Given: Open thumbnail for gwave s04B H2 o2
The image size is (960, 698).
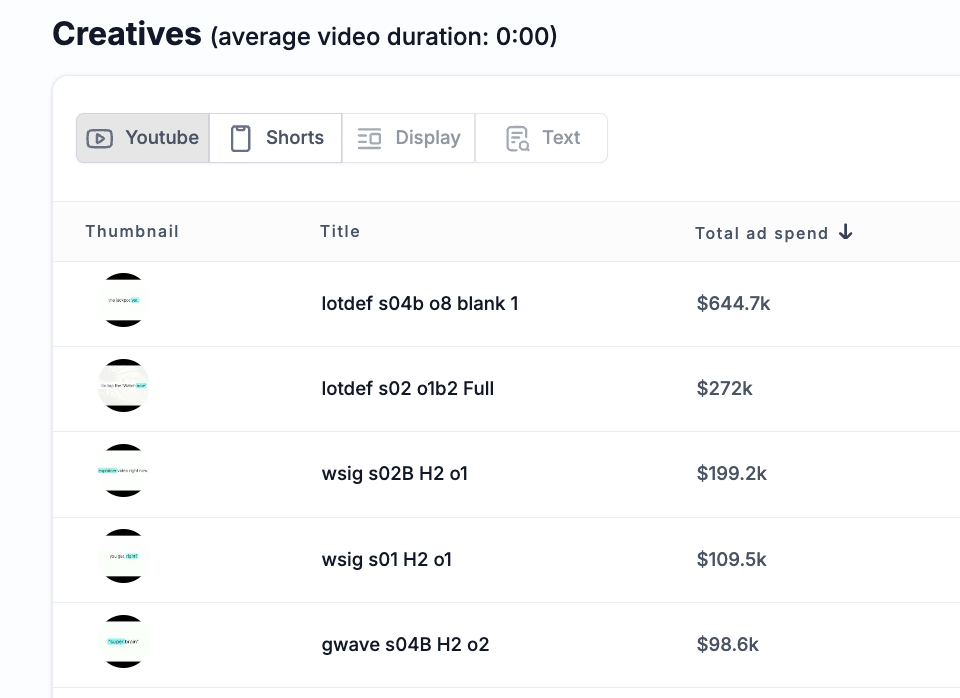Looking at the screenshot, I should (x=124, y=641).
